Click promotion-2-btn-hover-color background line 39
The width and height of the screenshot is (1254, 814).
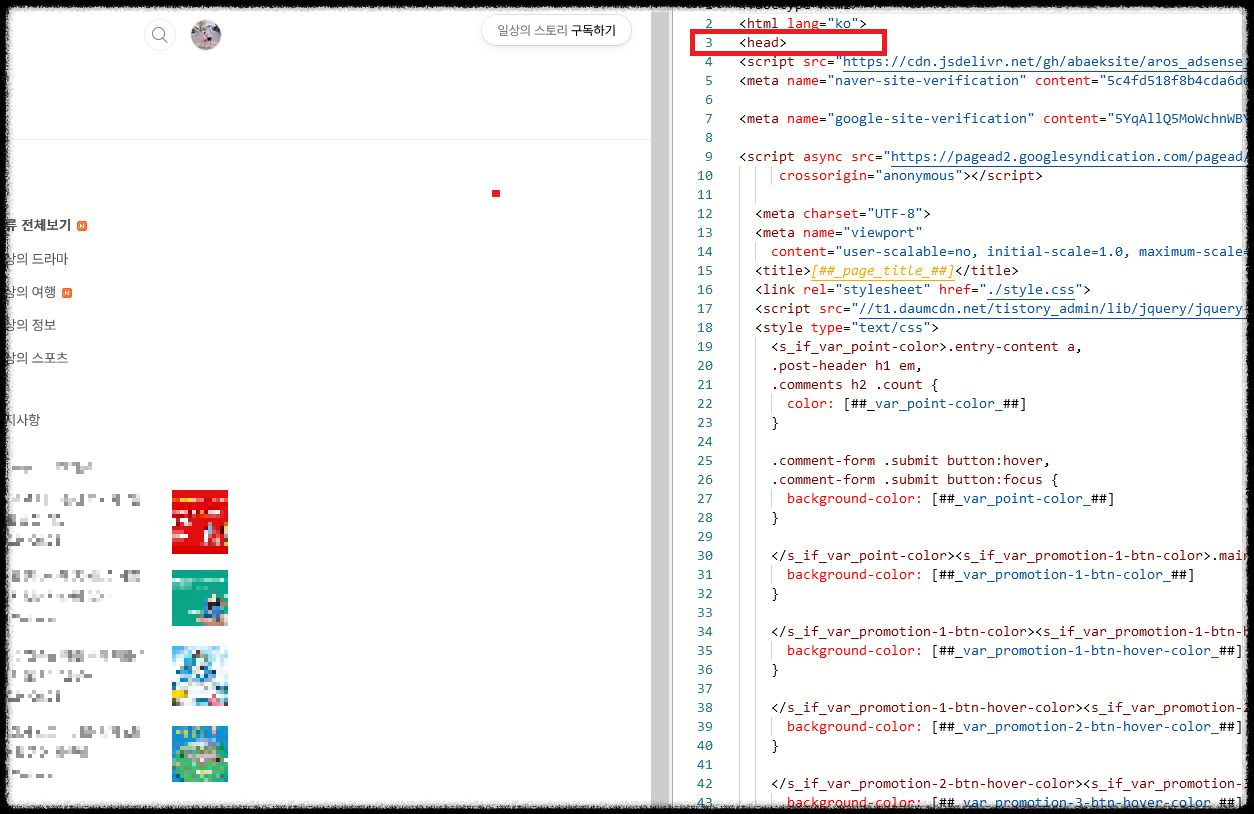pos(1015,727)
